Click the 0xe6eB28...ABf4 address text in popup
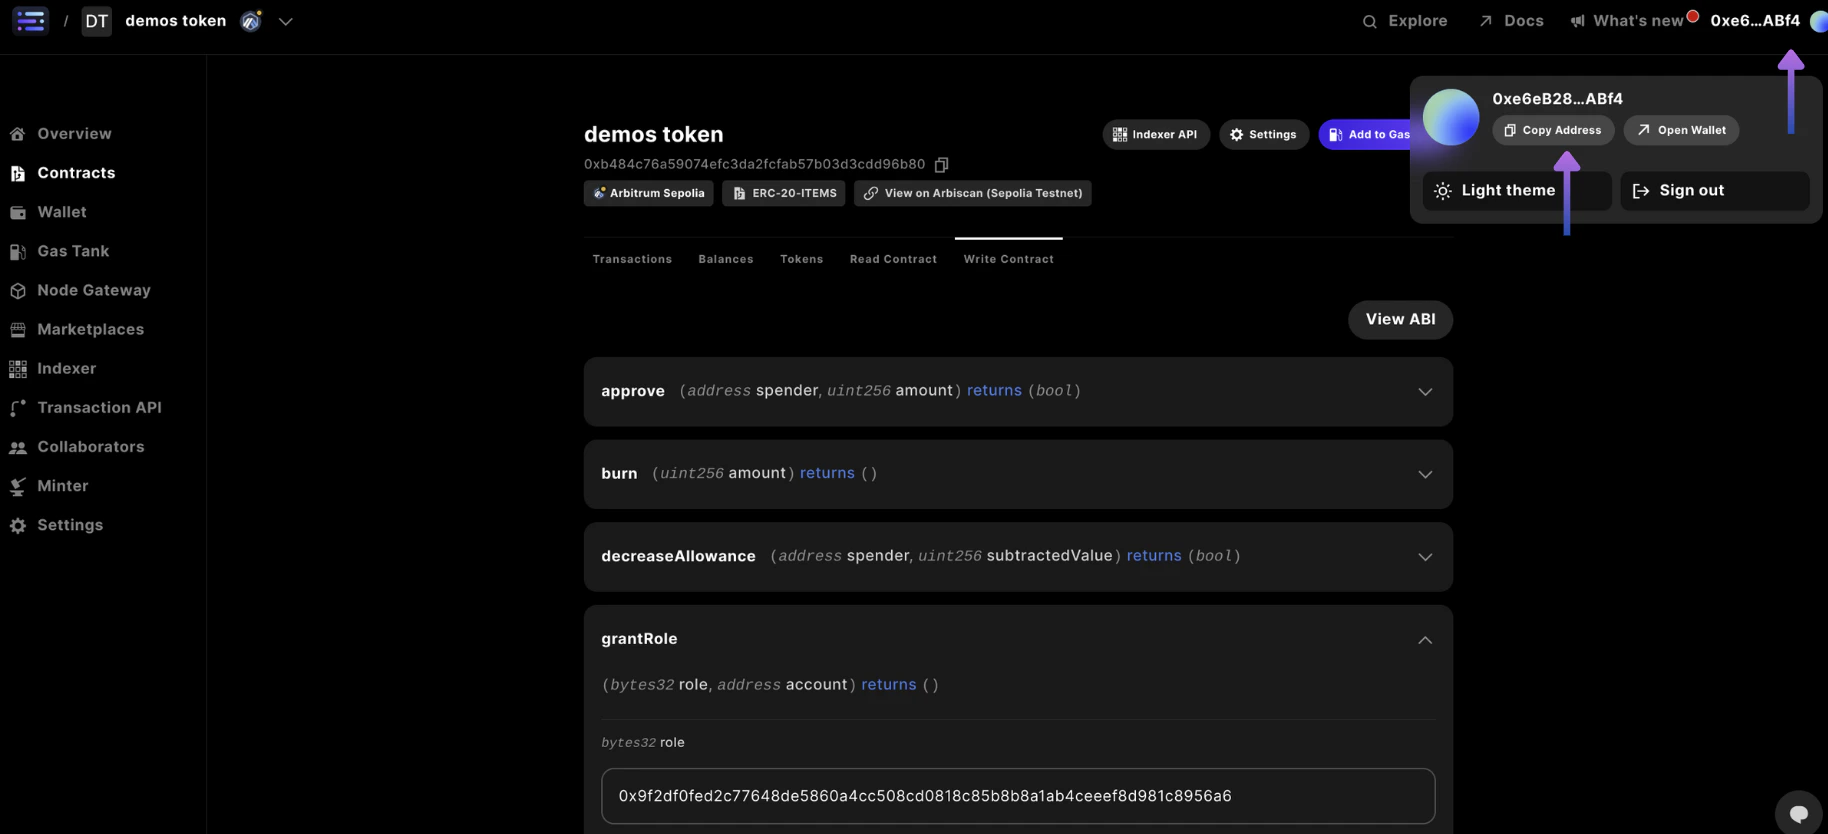The image size is (1828, 834). tap(1557, 99)
